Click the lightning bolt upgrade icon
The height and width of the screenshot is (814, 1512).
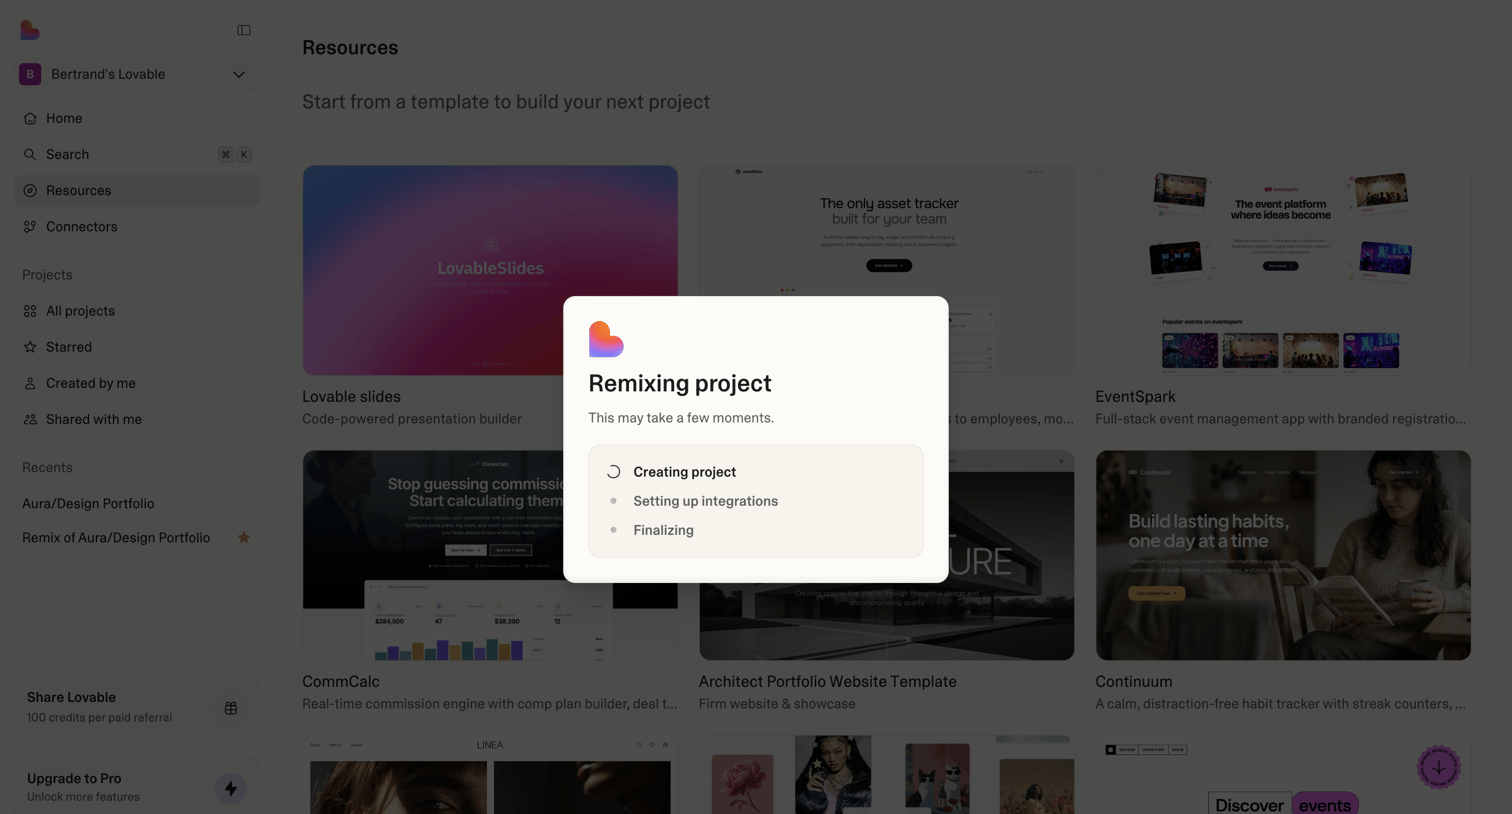pyautogui.click(x=231, y=788)
